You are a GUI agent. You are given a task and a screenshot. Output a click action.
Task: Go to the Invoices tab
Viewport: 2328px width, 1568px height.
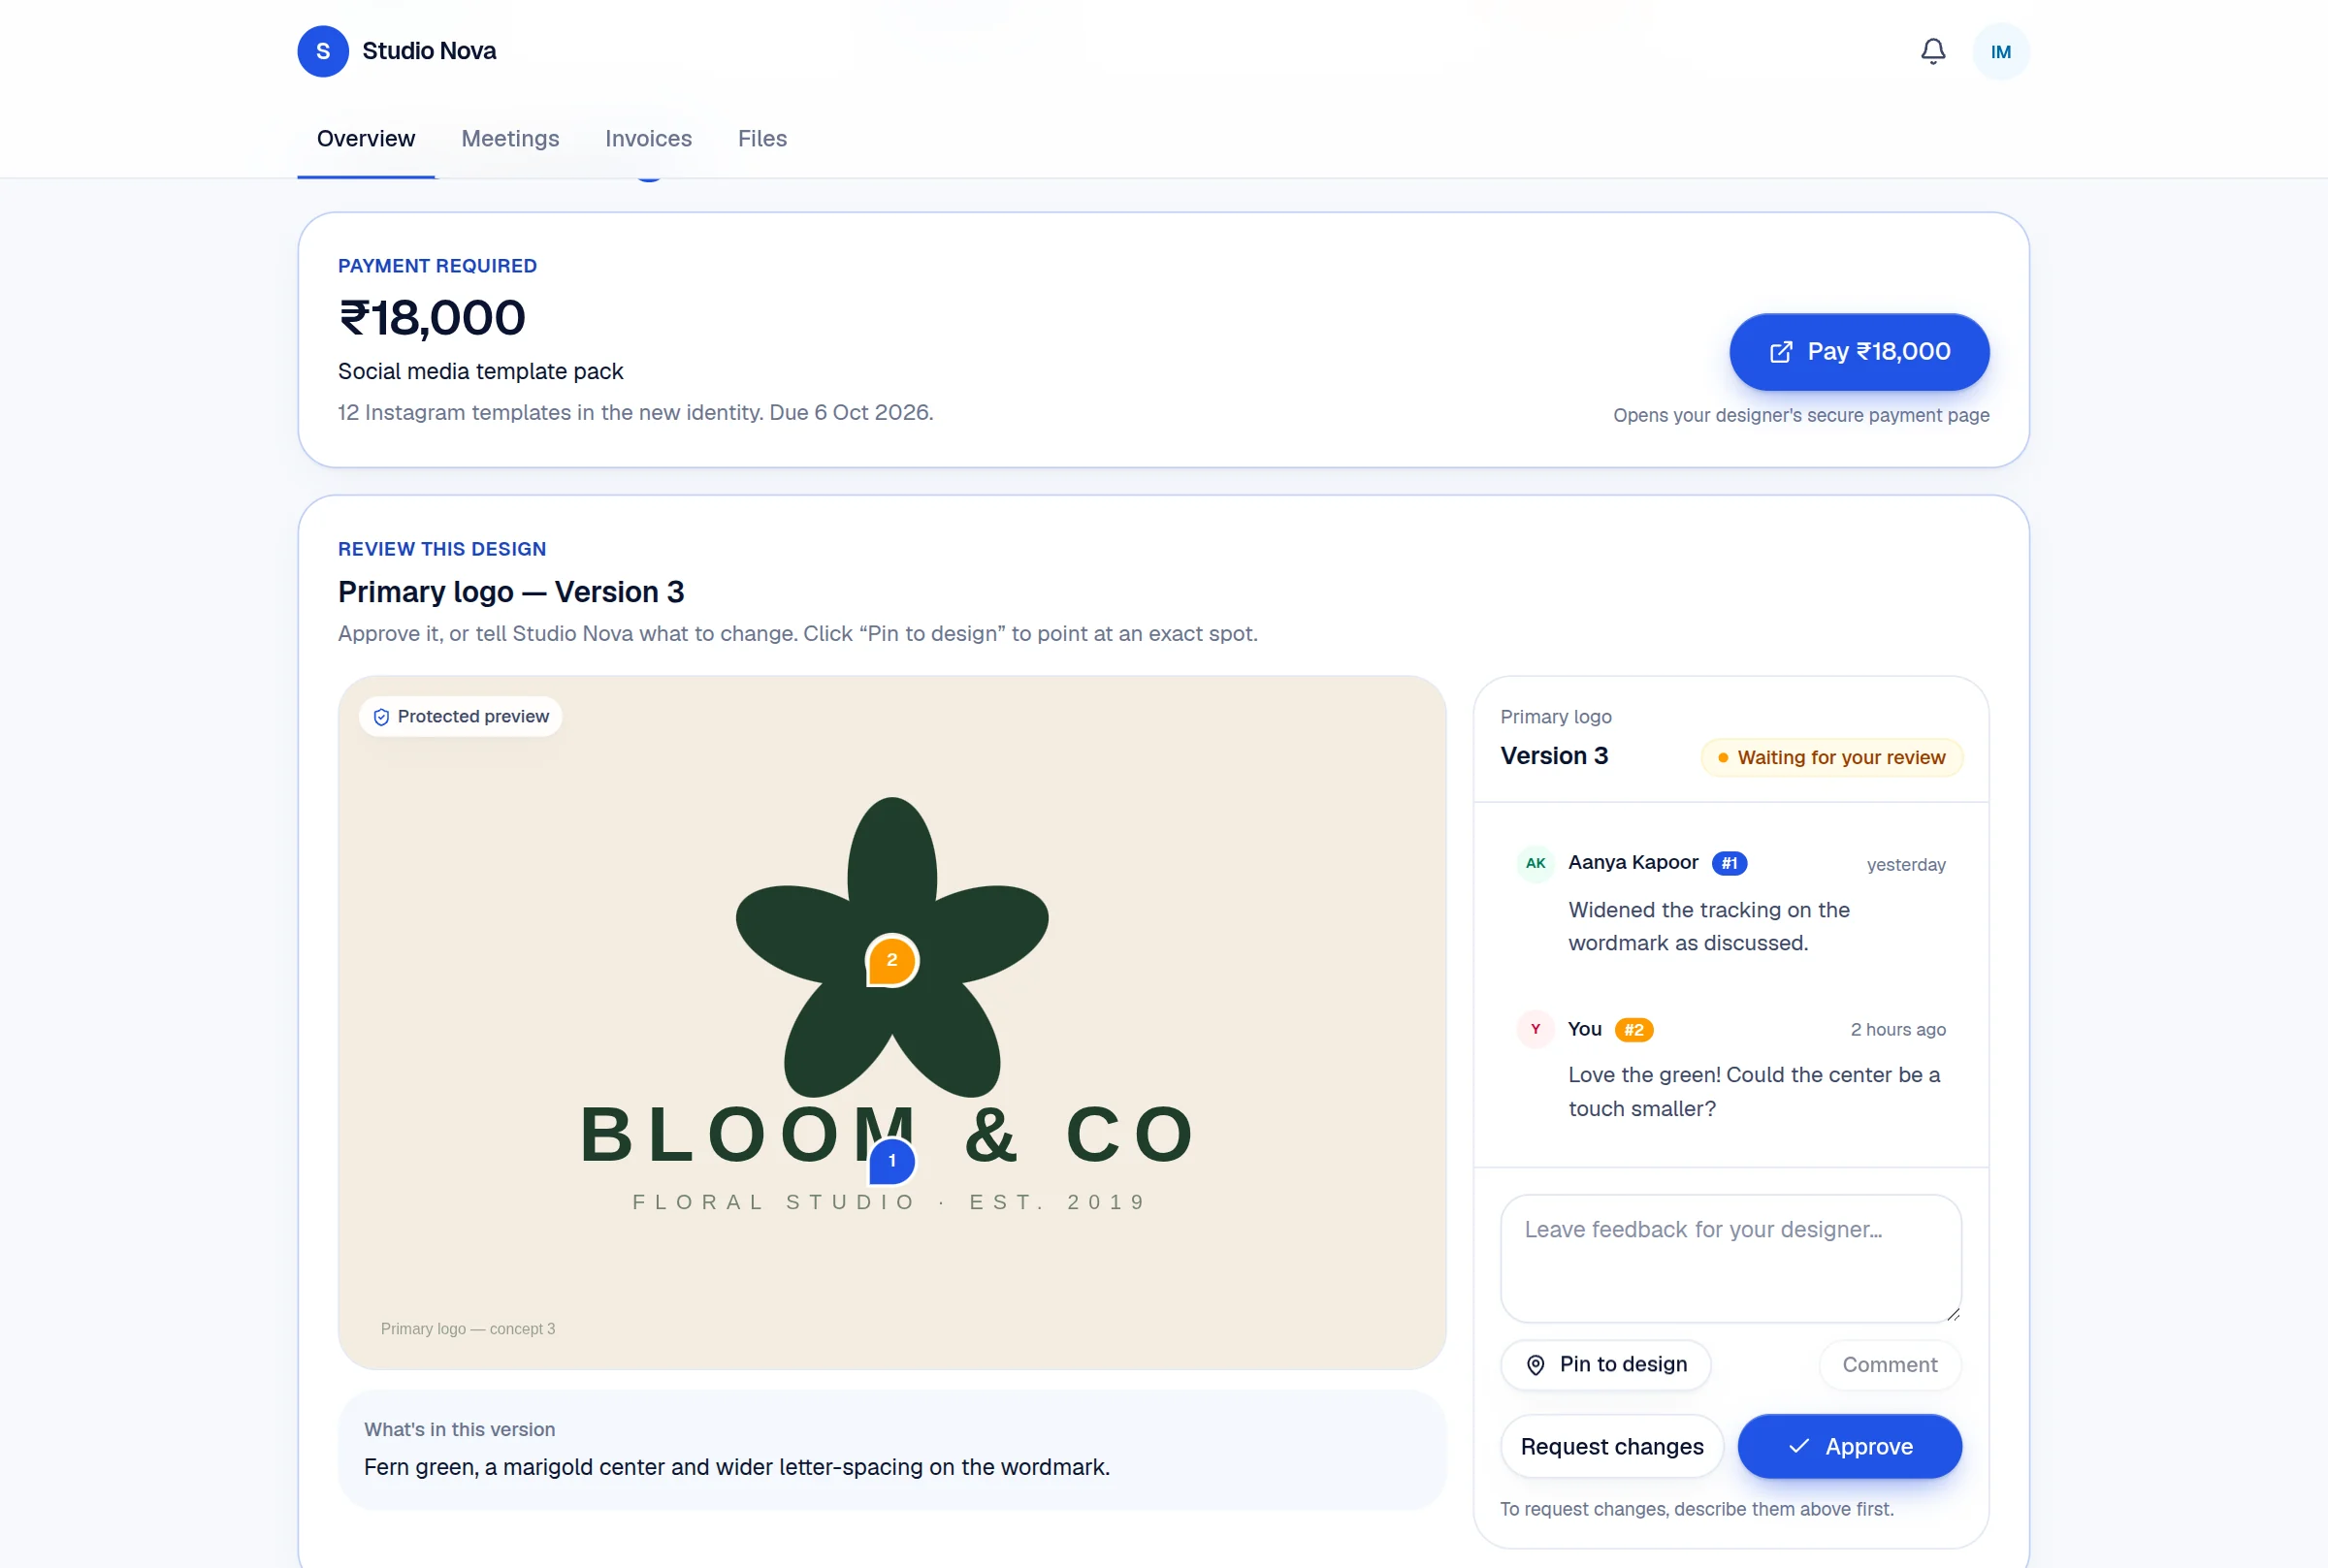tap(648, 139)
